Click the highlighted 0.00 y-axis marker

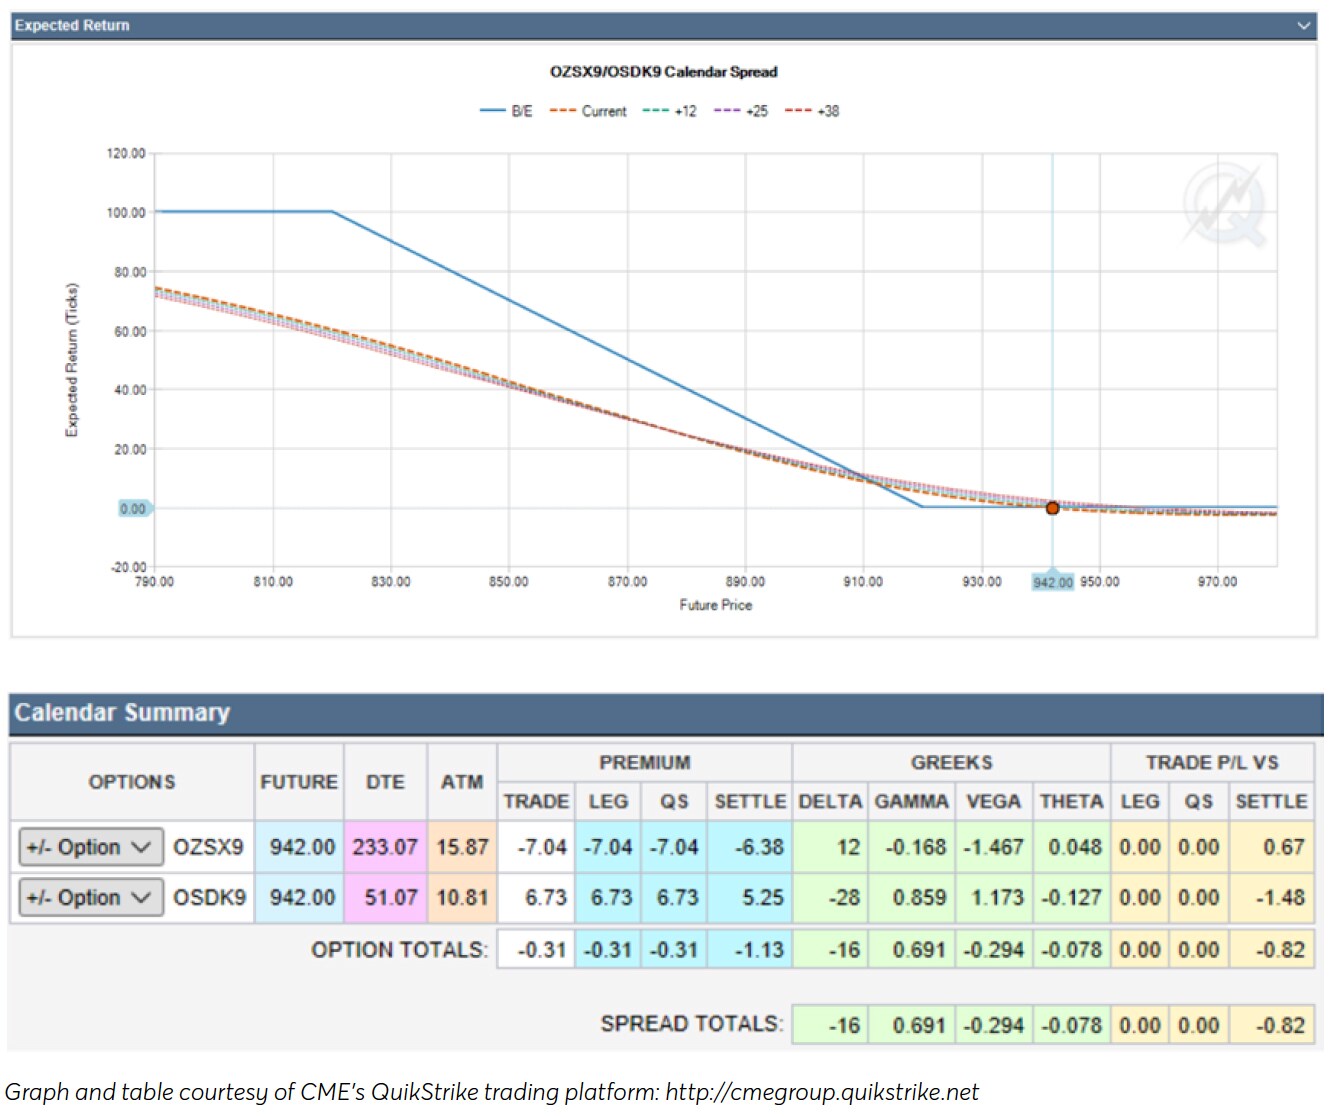point(133,508)
